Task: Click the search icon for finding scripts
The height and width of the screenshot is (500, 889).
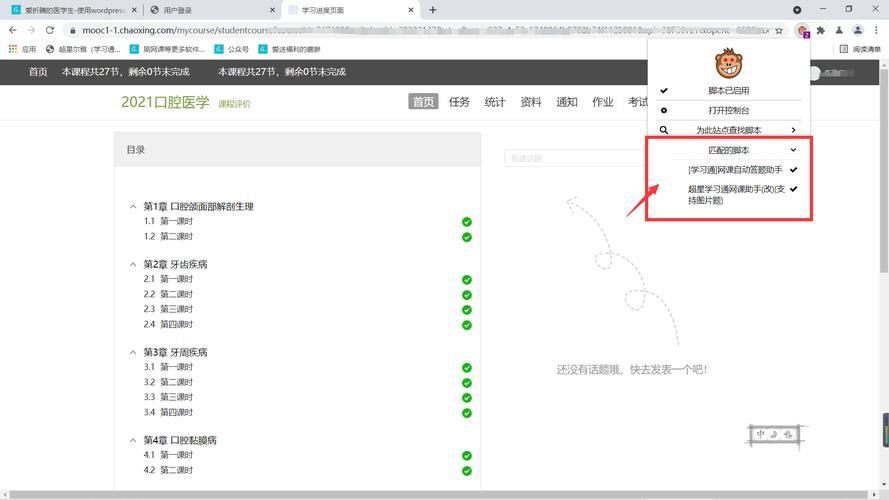Action: (x=664, y=130)
